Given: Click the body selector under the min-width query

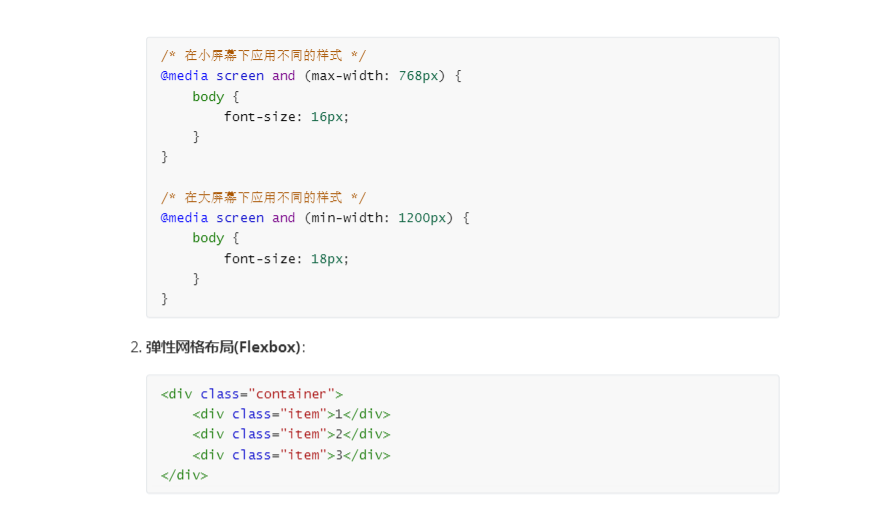Looking at the screenshot, I should (x=208, y=238).
